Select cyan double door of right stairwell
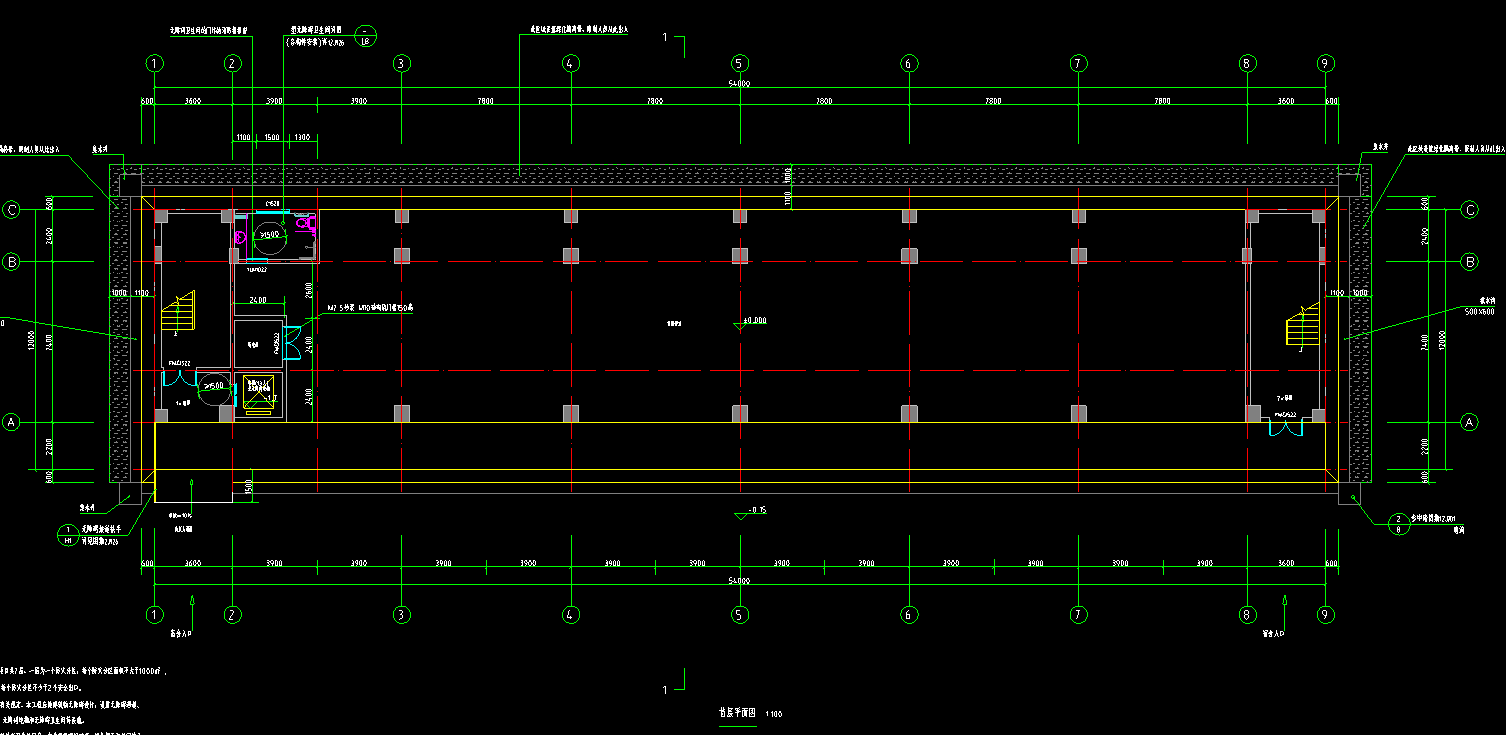Image resolution: width=1506 pixels, height=735 pixels. (1286, 429)
